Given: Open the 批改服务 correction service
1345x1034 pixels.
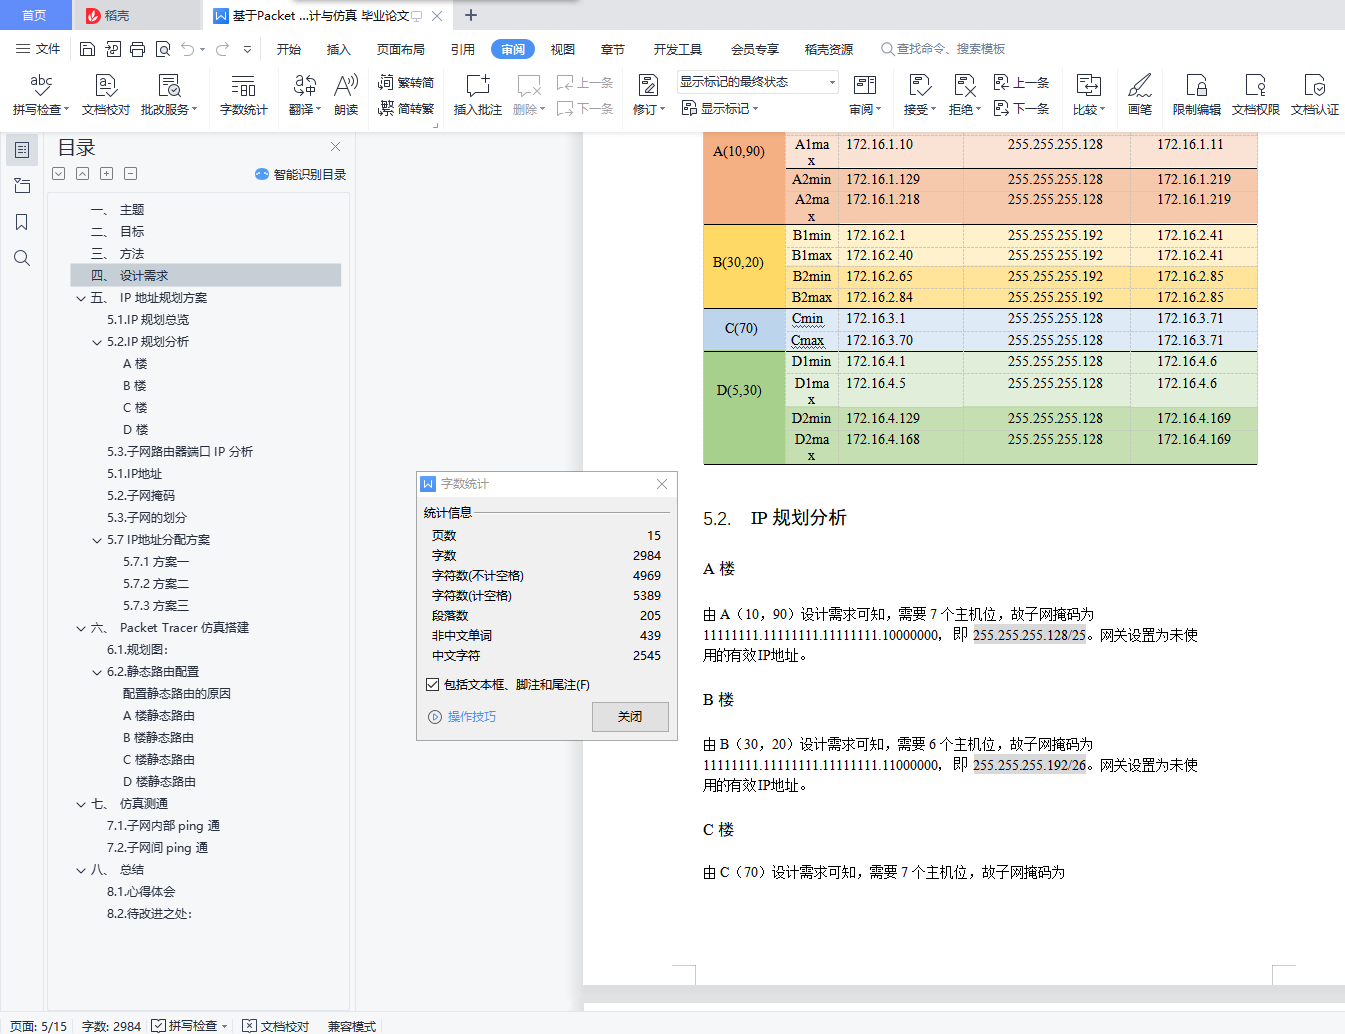Looking at the screenshot, I should pyautogui.click(x=169, y=95).
